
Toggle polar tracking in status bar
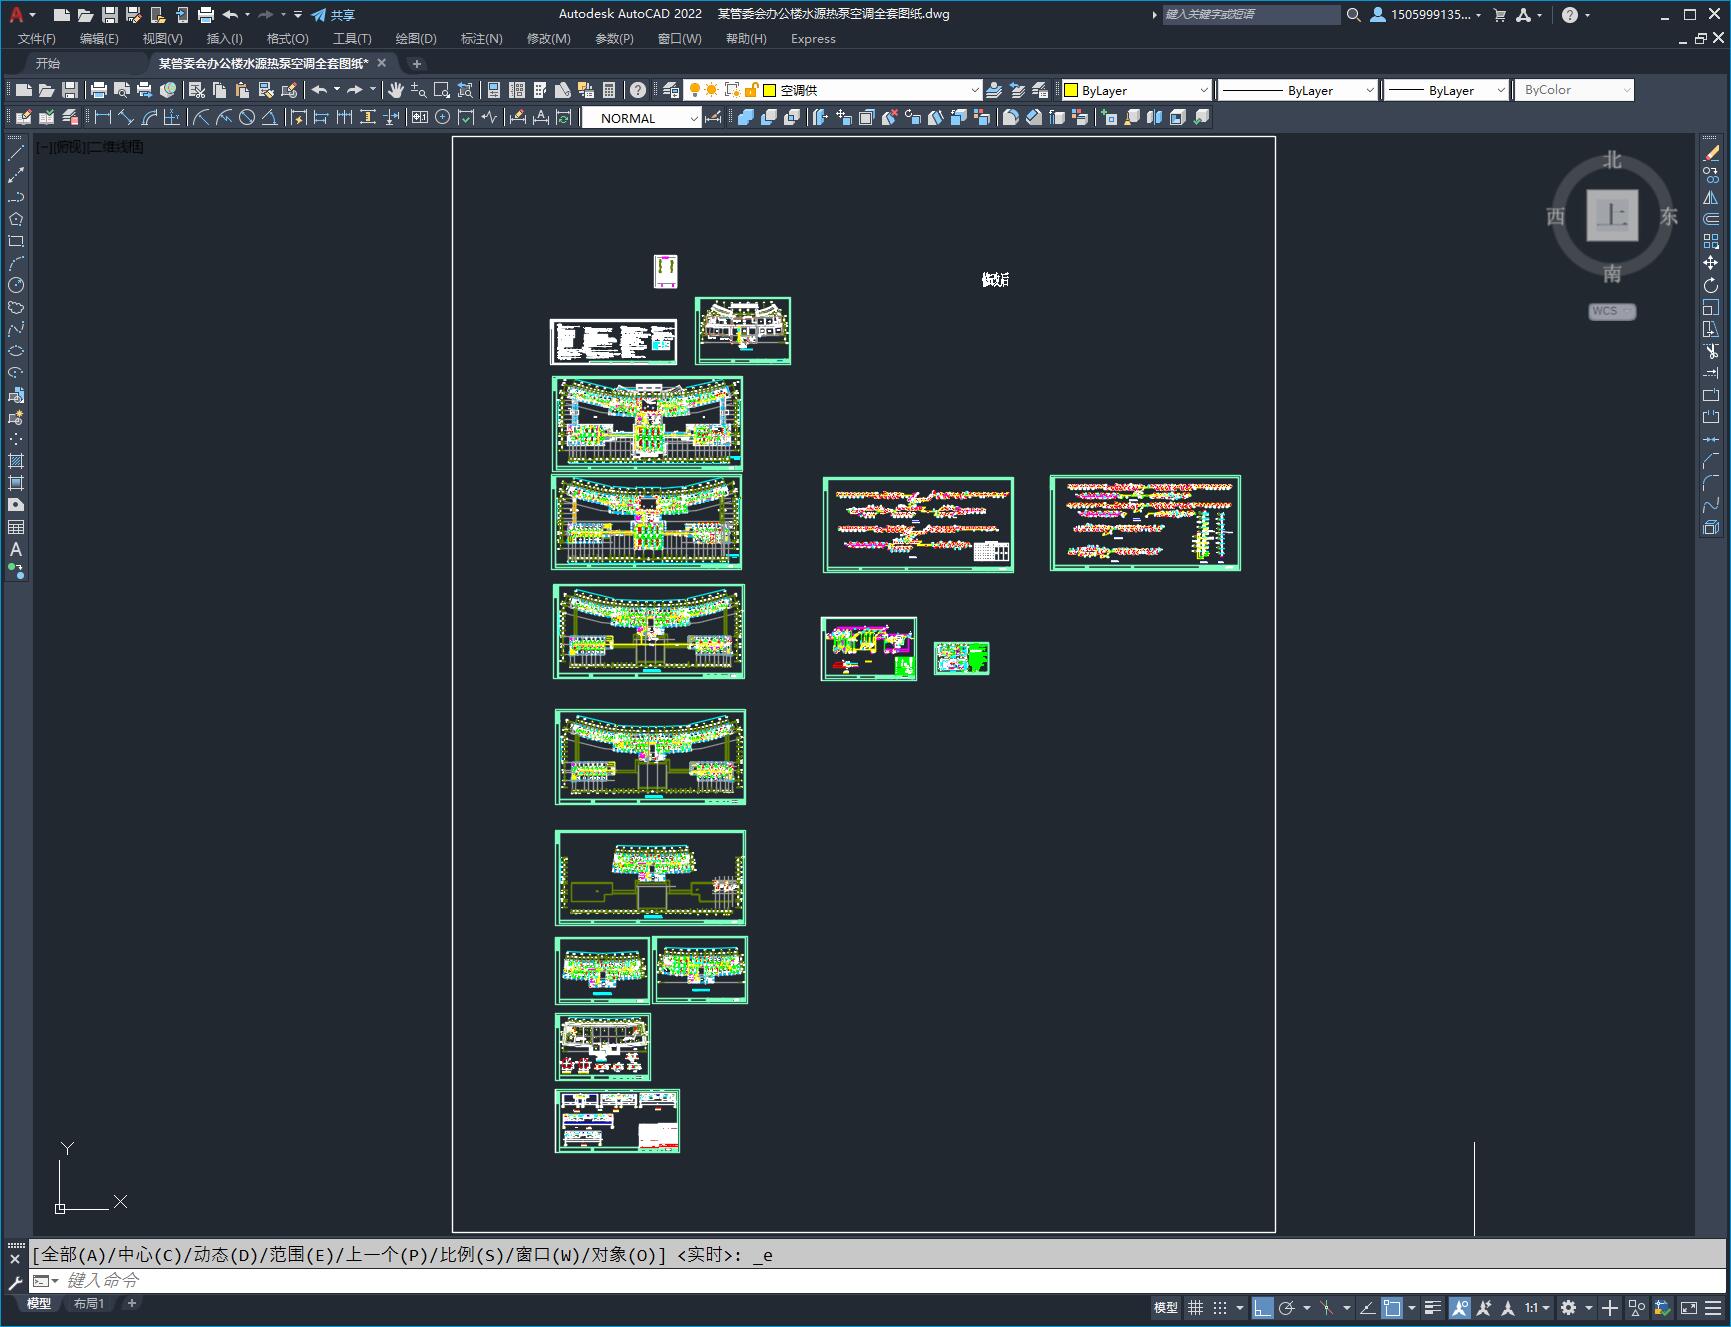[1287, 1308]
